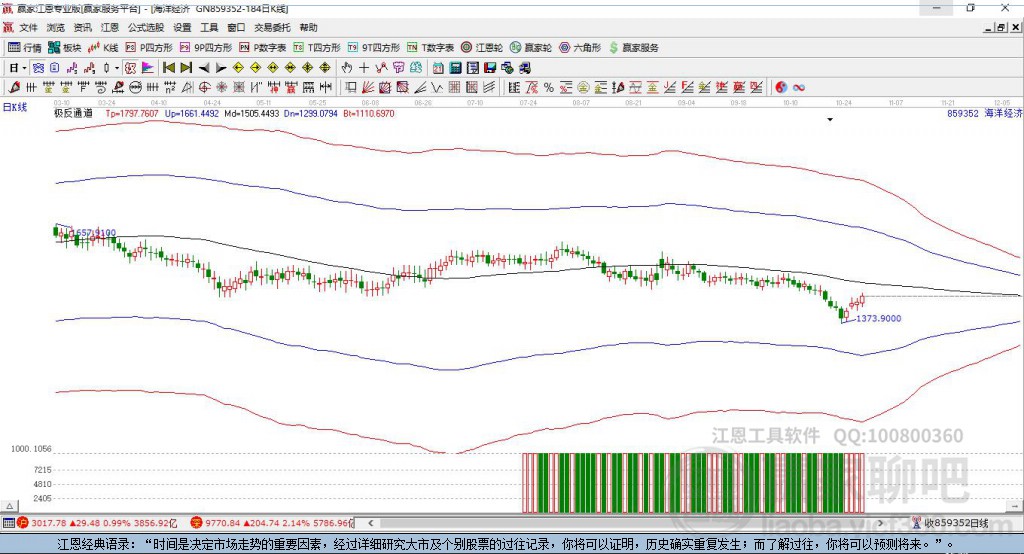The width and height of the screenshot is (1024, 554).
Task: Select the crosshair cursor tool
Action: [x=364, y=67]
